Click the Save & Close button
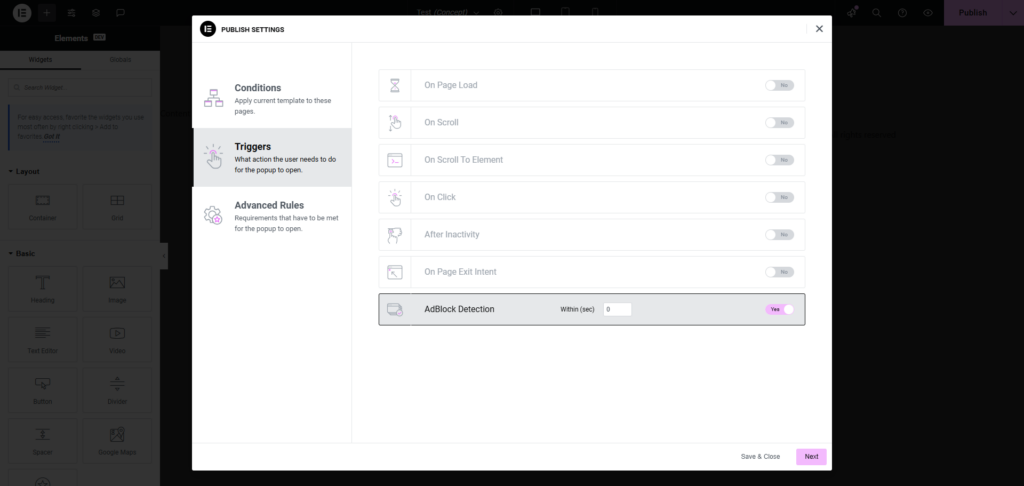1024x486 pixels. (760, 457)
